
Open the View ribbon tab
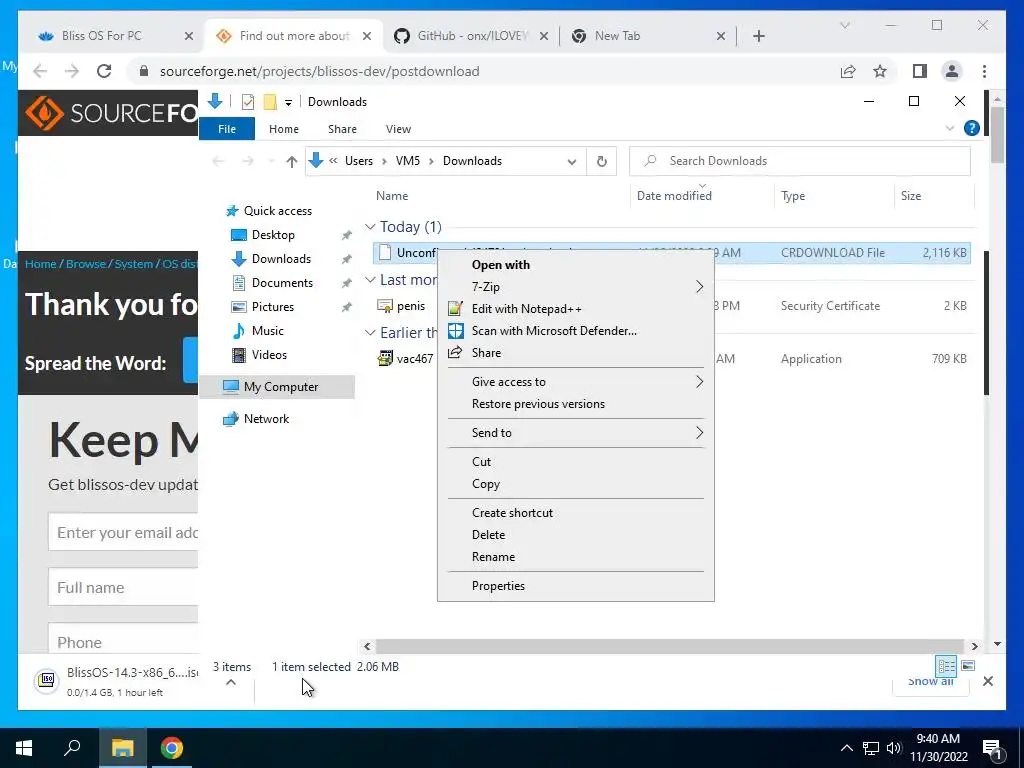(x=398, y=129)
